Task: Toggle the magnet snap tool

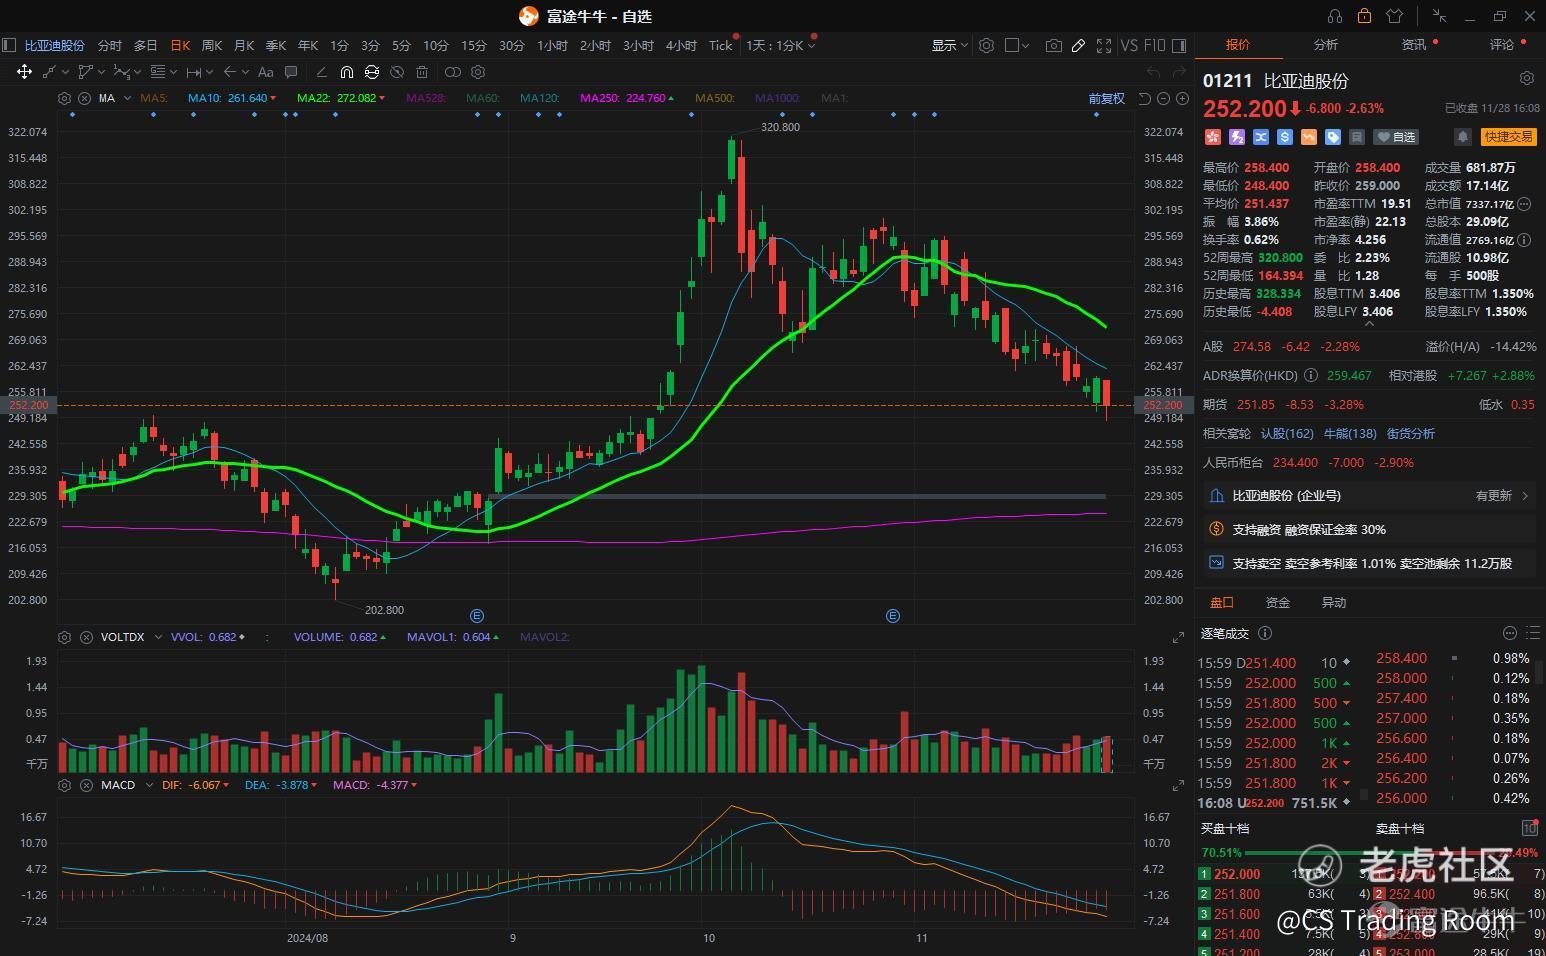Action: tap(346, 72)
